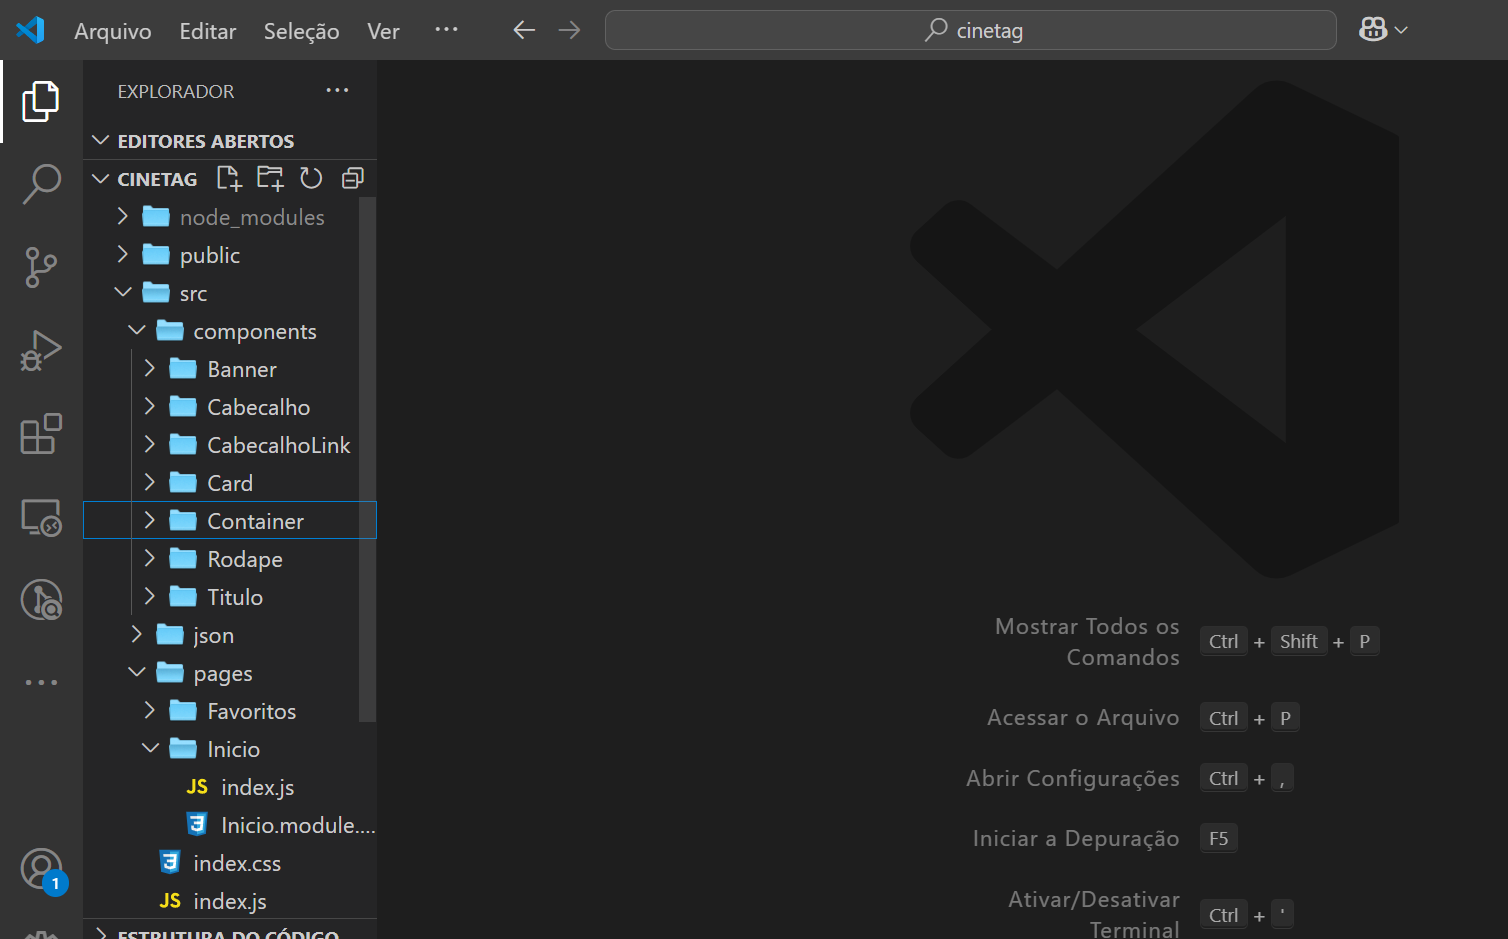The height and width of the screenshot is (939, 1508).
Task: Expand the Card folder
Action: (x=221, y=483)
